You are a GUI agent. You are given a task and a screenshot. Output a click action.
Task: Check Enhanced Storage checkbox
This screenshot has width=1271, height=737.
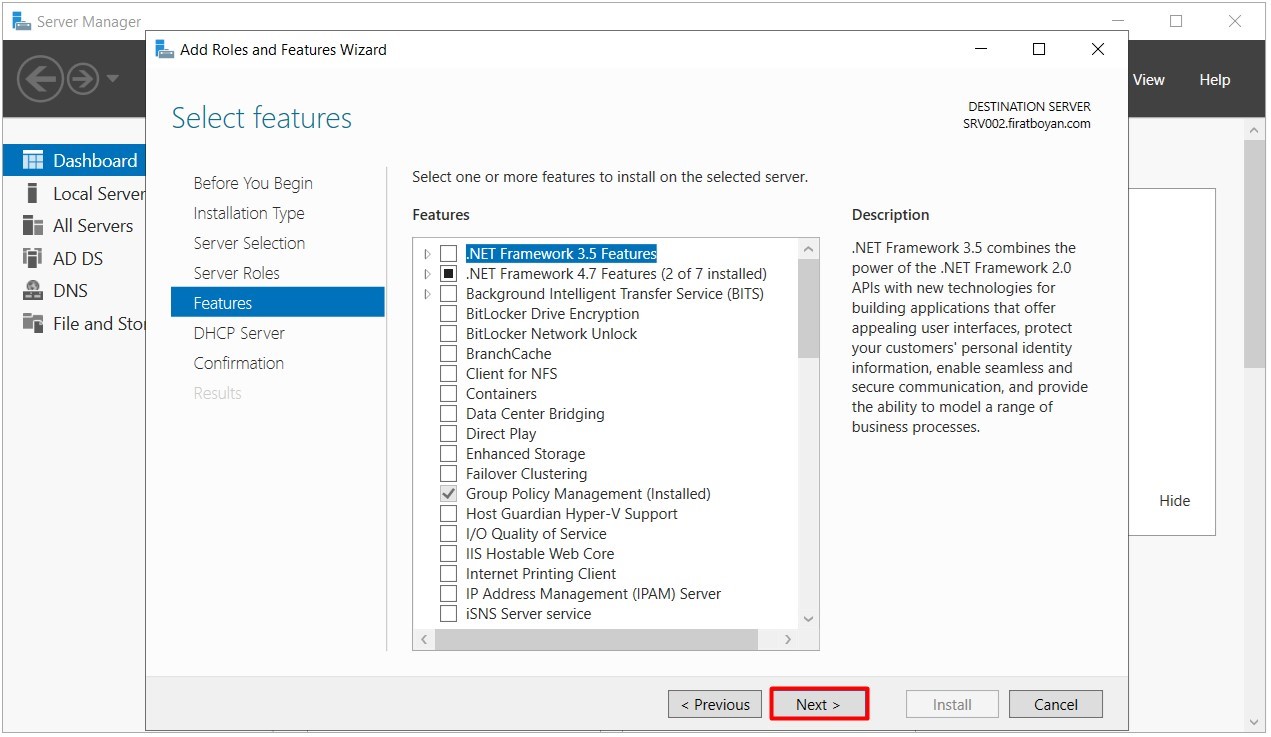pyautogui.click(x=448, y=454)
